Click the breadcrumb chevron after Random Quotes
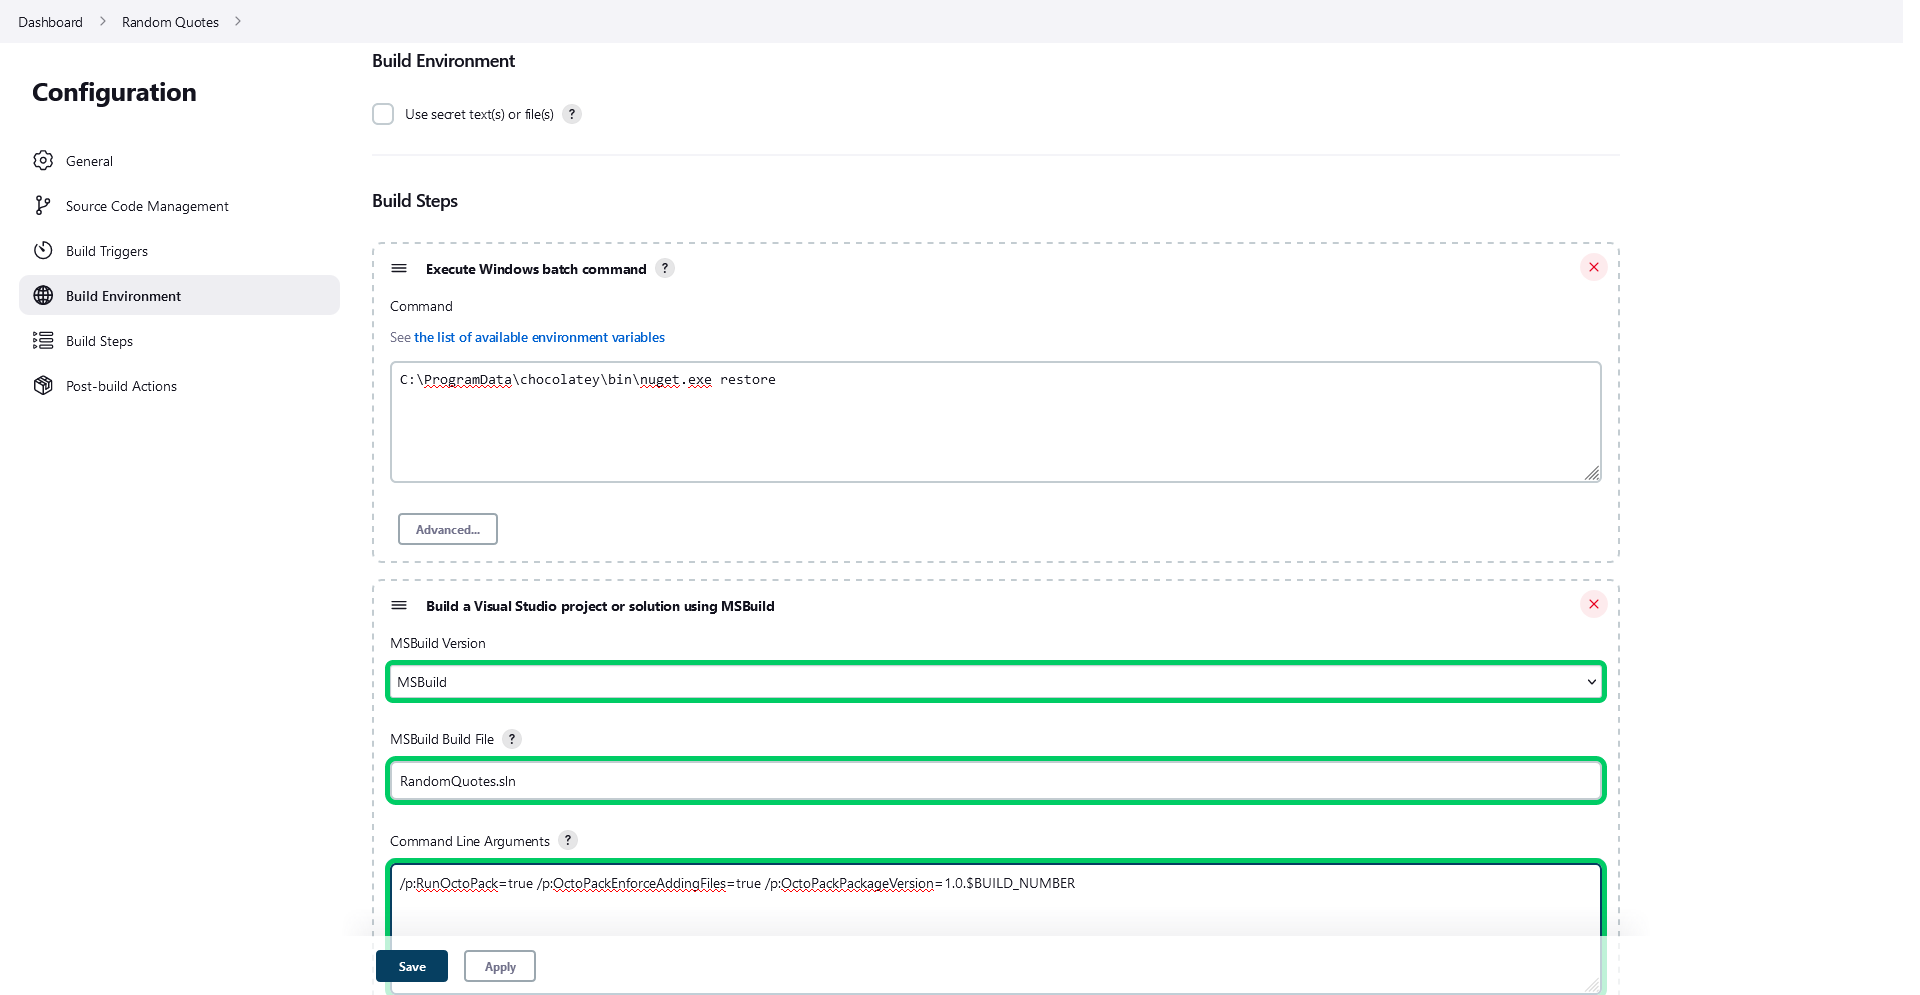Image resolution: width=1920 pixels, height=995 pixels. click(238, 21)
